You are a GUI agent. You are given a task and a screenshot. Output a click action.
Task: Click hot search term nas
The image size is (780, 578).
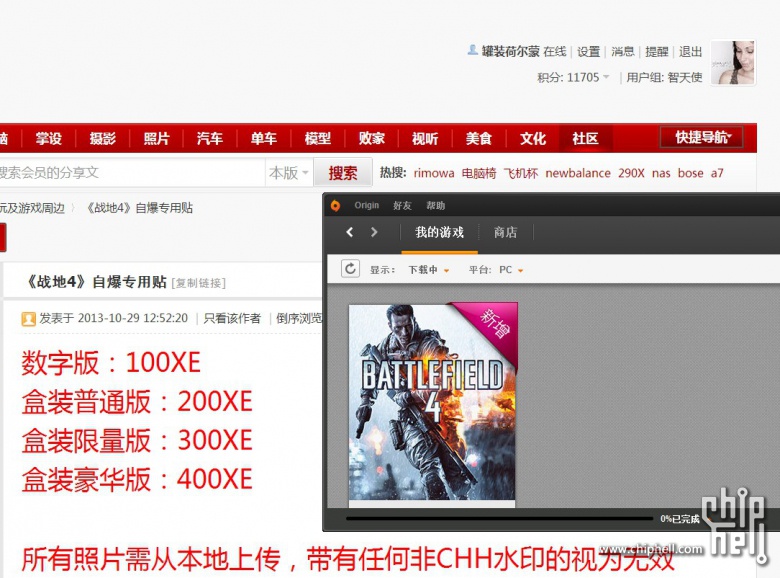661,173
